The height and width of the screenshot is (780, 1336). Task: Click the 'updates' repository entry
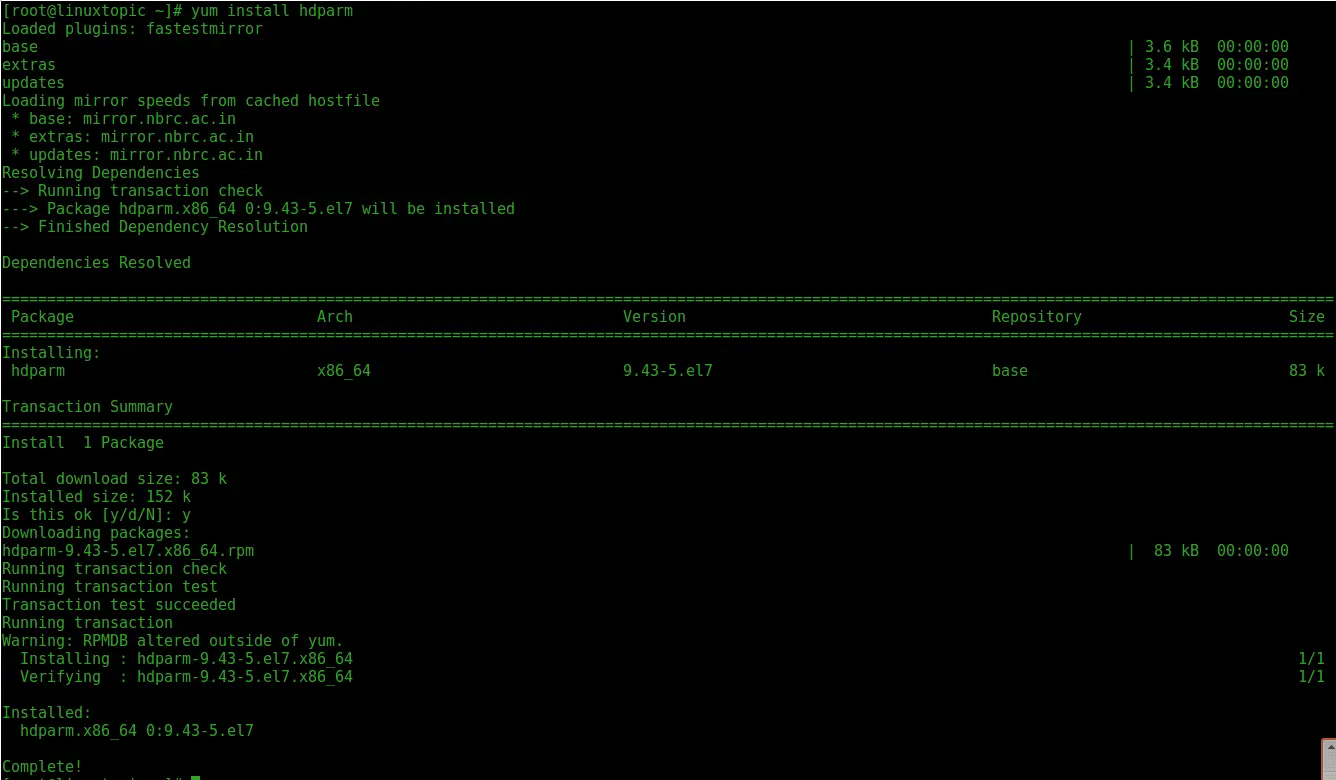click(x=32, y=82)
